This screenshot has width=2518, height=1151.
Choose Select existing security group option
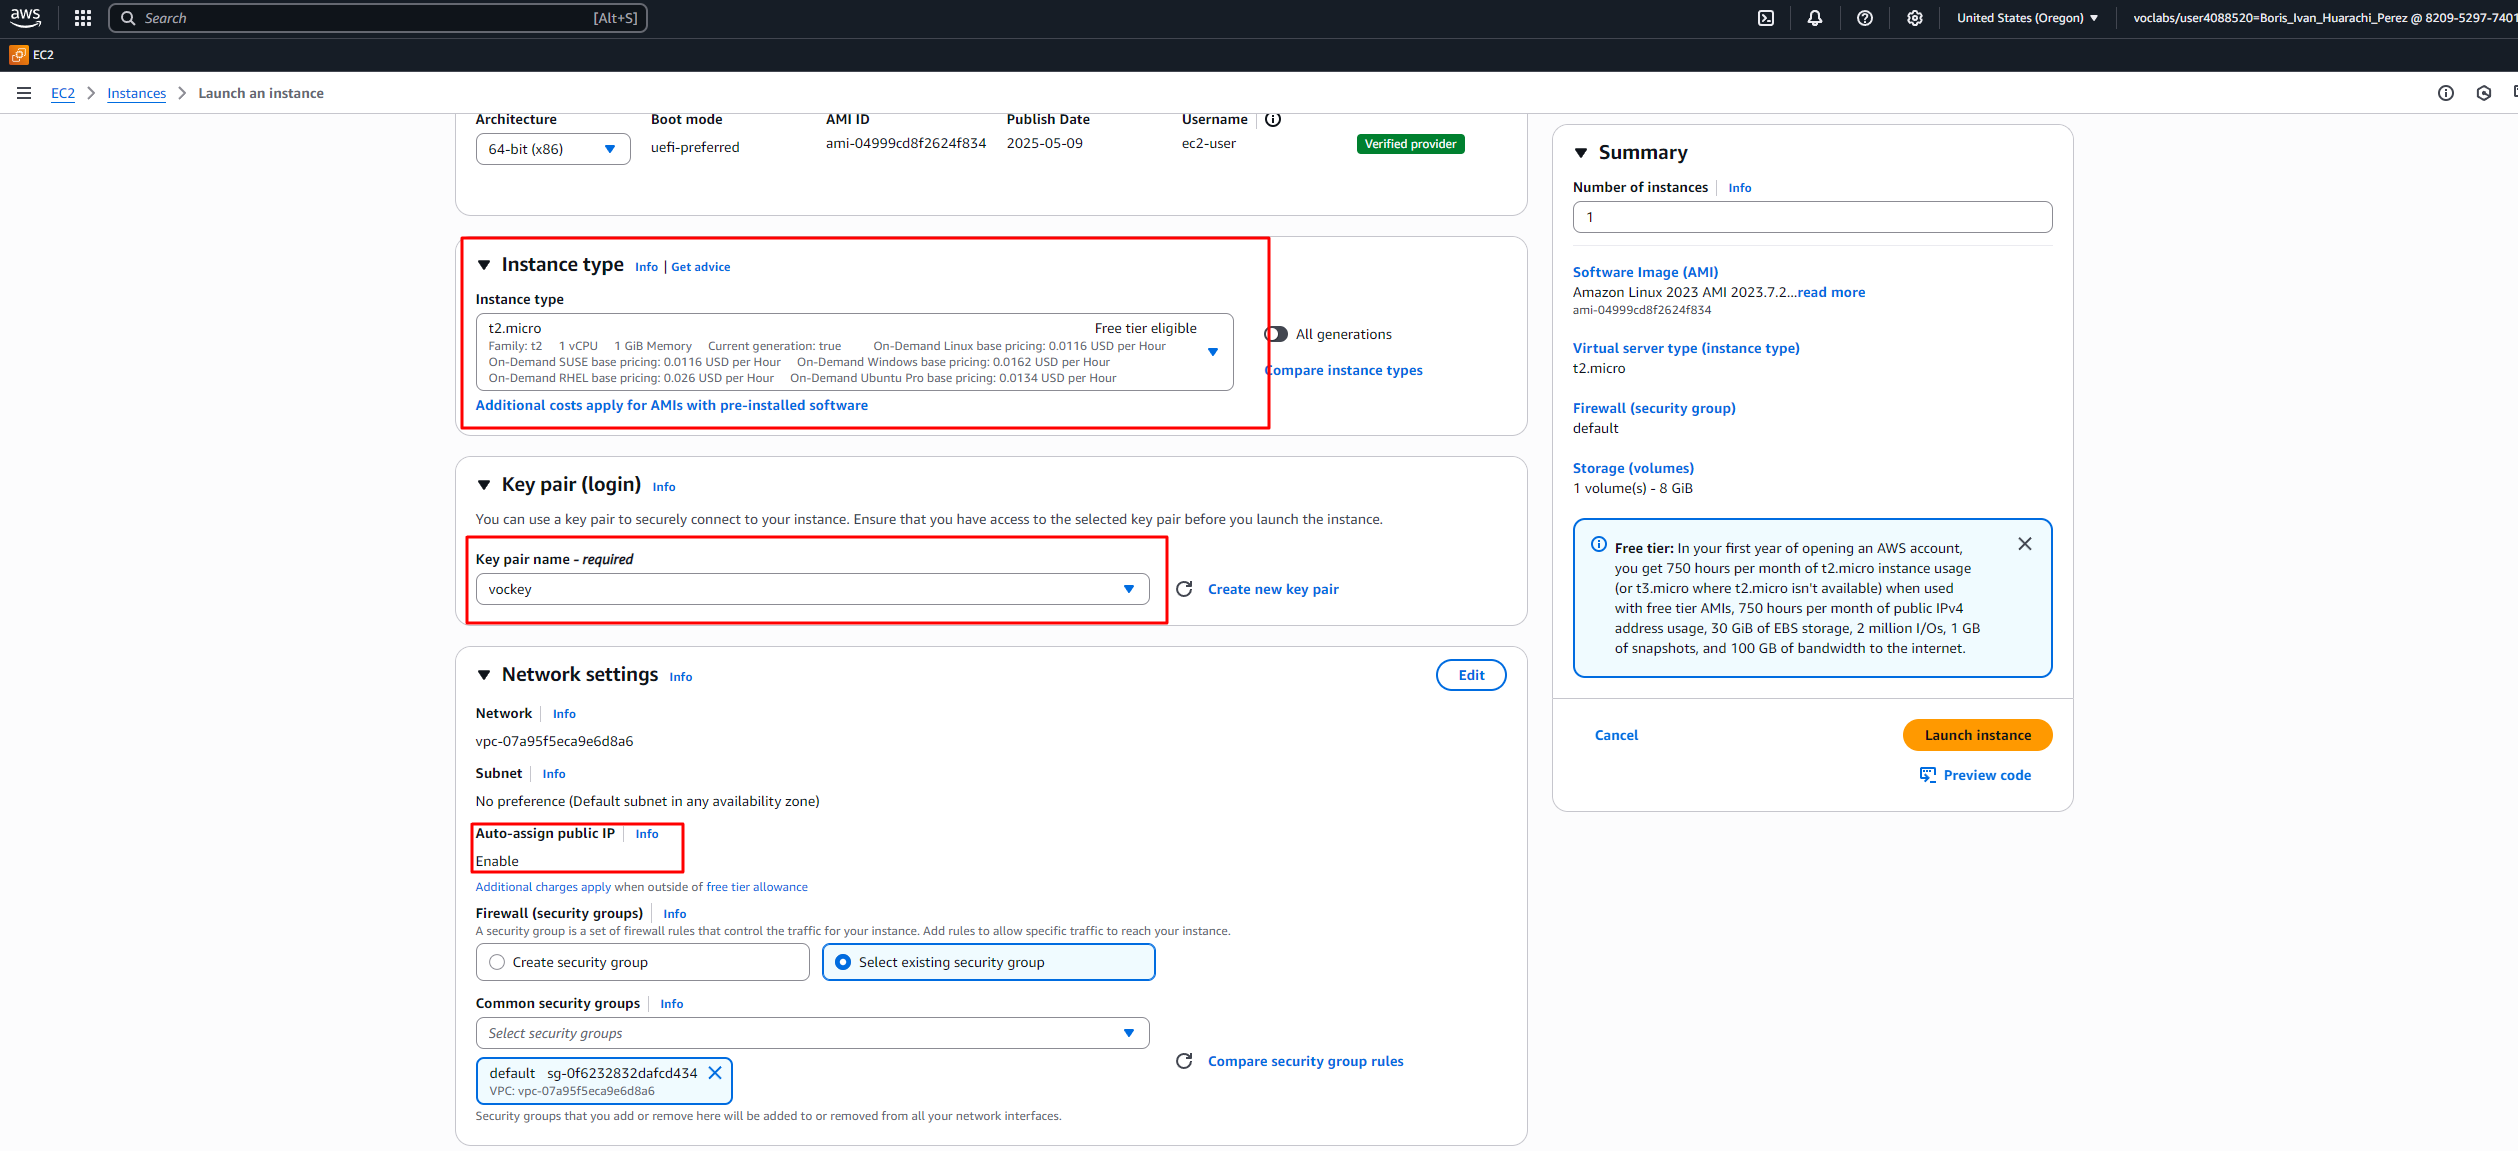[989, 962]
